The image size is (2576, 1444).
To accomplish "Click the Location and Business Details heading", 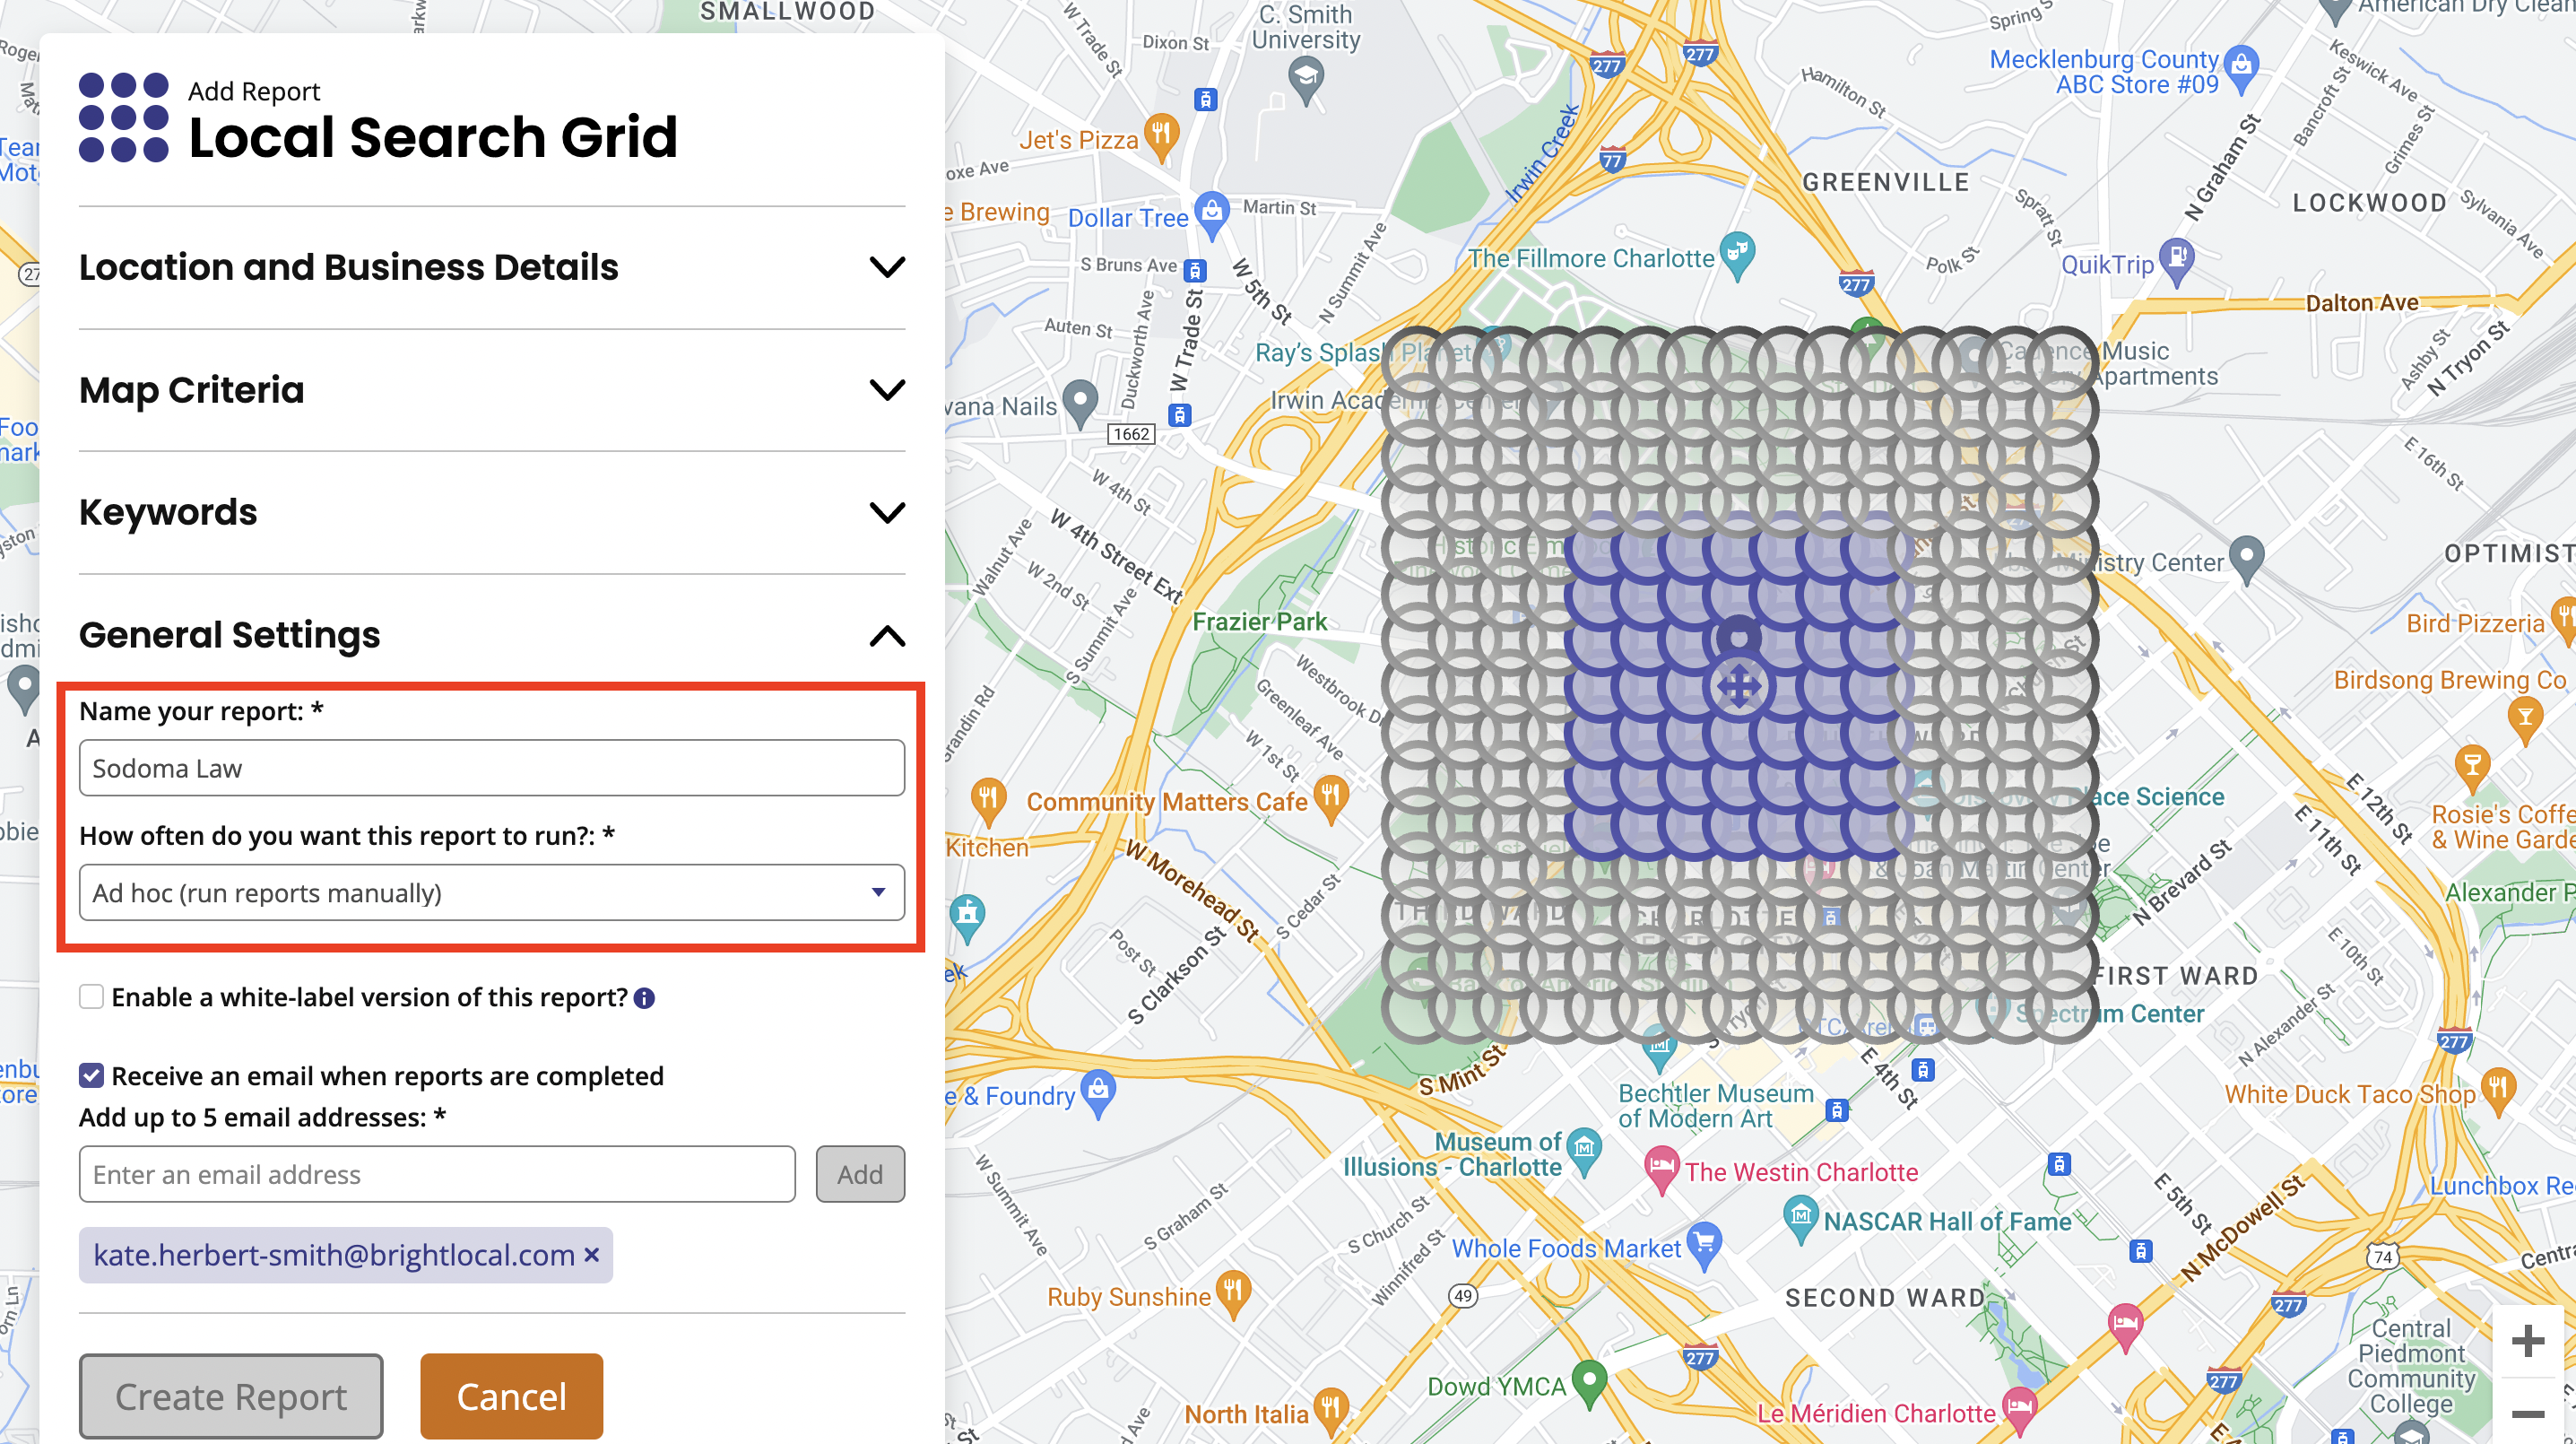I will pos(348,267).
